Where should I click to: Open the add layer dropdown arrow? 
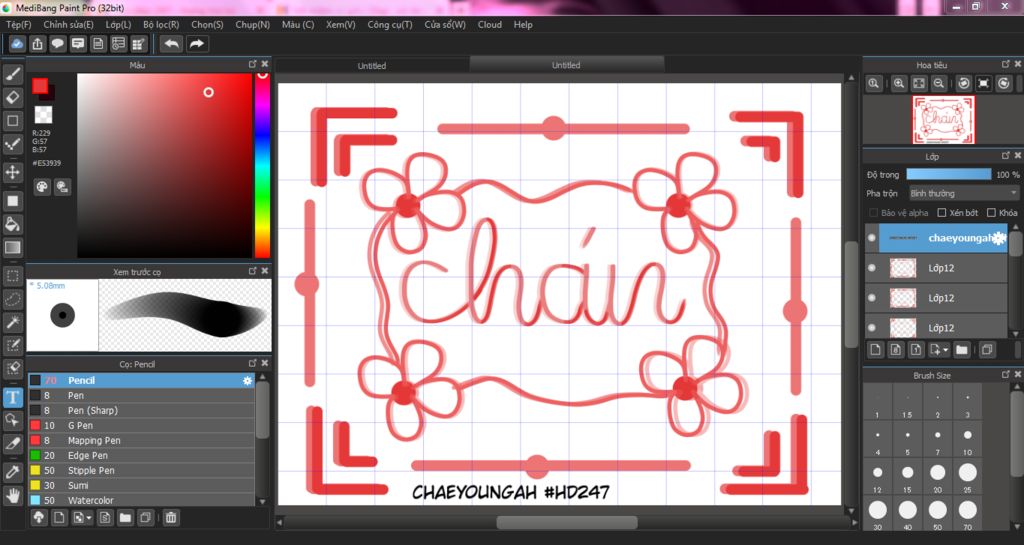click(x=939, y=350)
